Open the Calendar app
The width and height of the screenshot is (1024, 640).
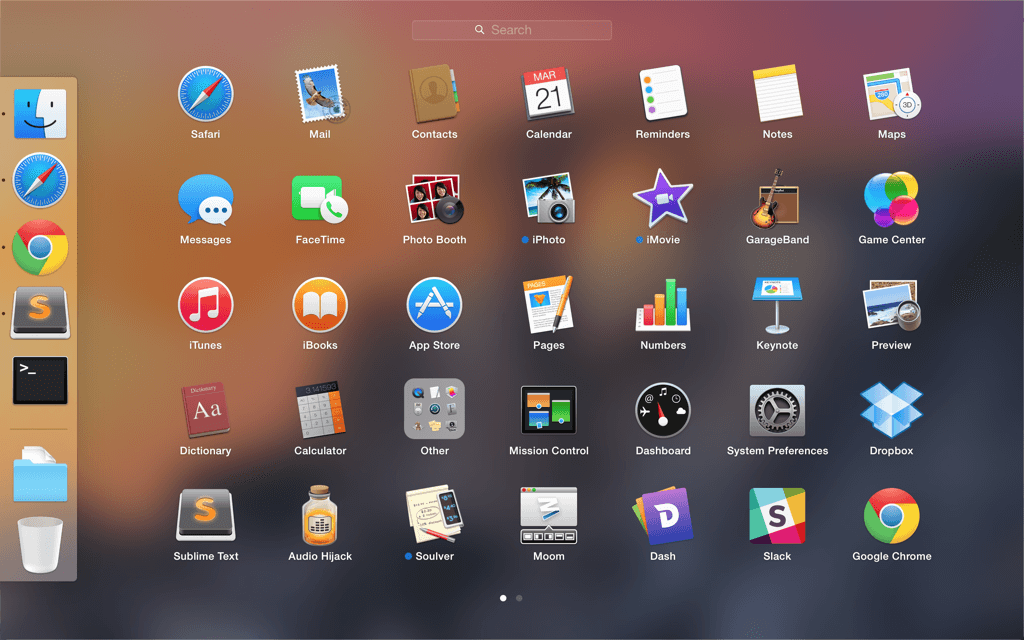pyautogui.click(x=549, y=94)
